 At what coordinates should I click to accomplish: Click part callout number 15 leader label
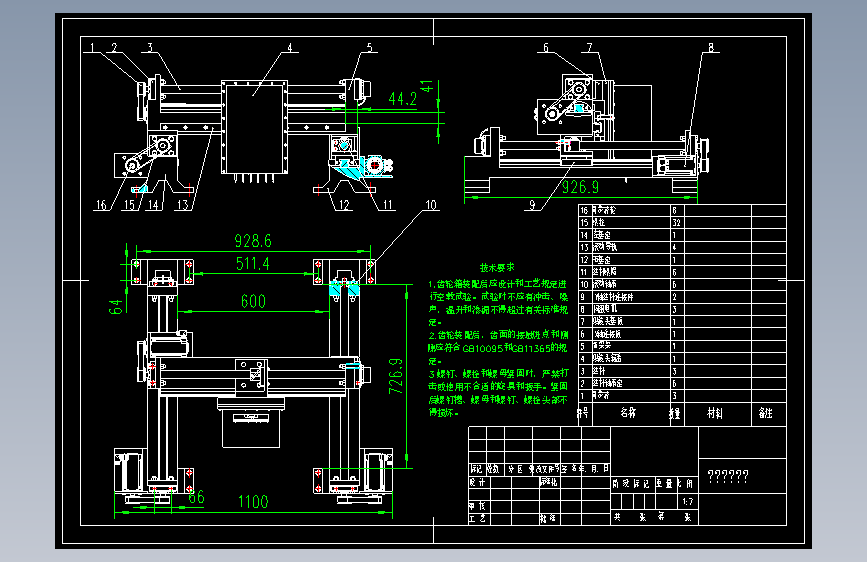(129, 205)
